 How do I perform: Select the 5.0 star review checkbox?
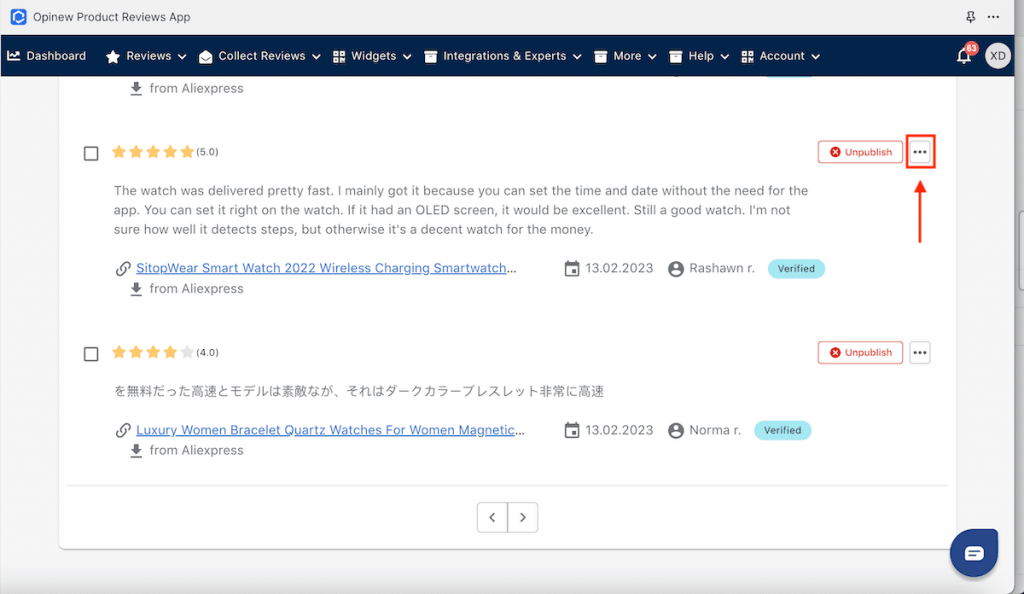(x=91, y=153)
